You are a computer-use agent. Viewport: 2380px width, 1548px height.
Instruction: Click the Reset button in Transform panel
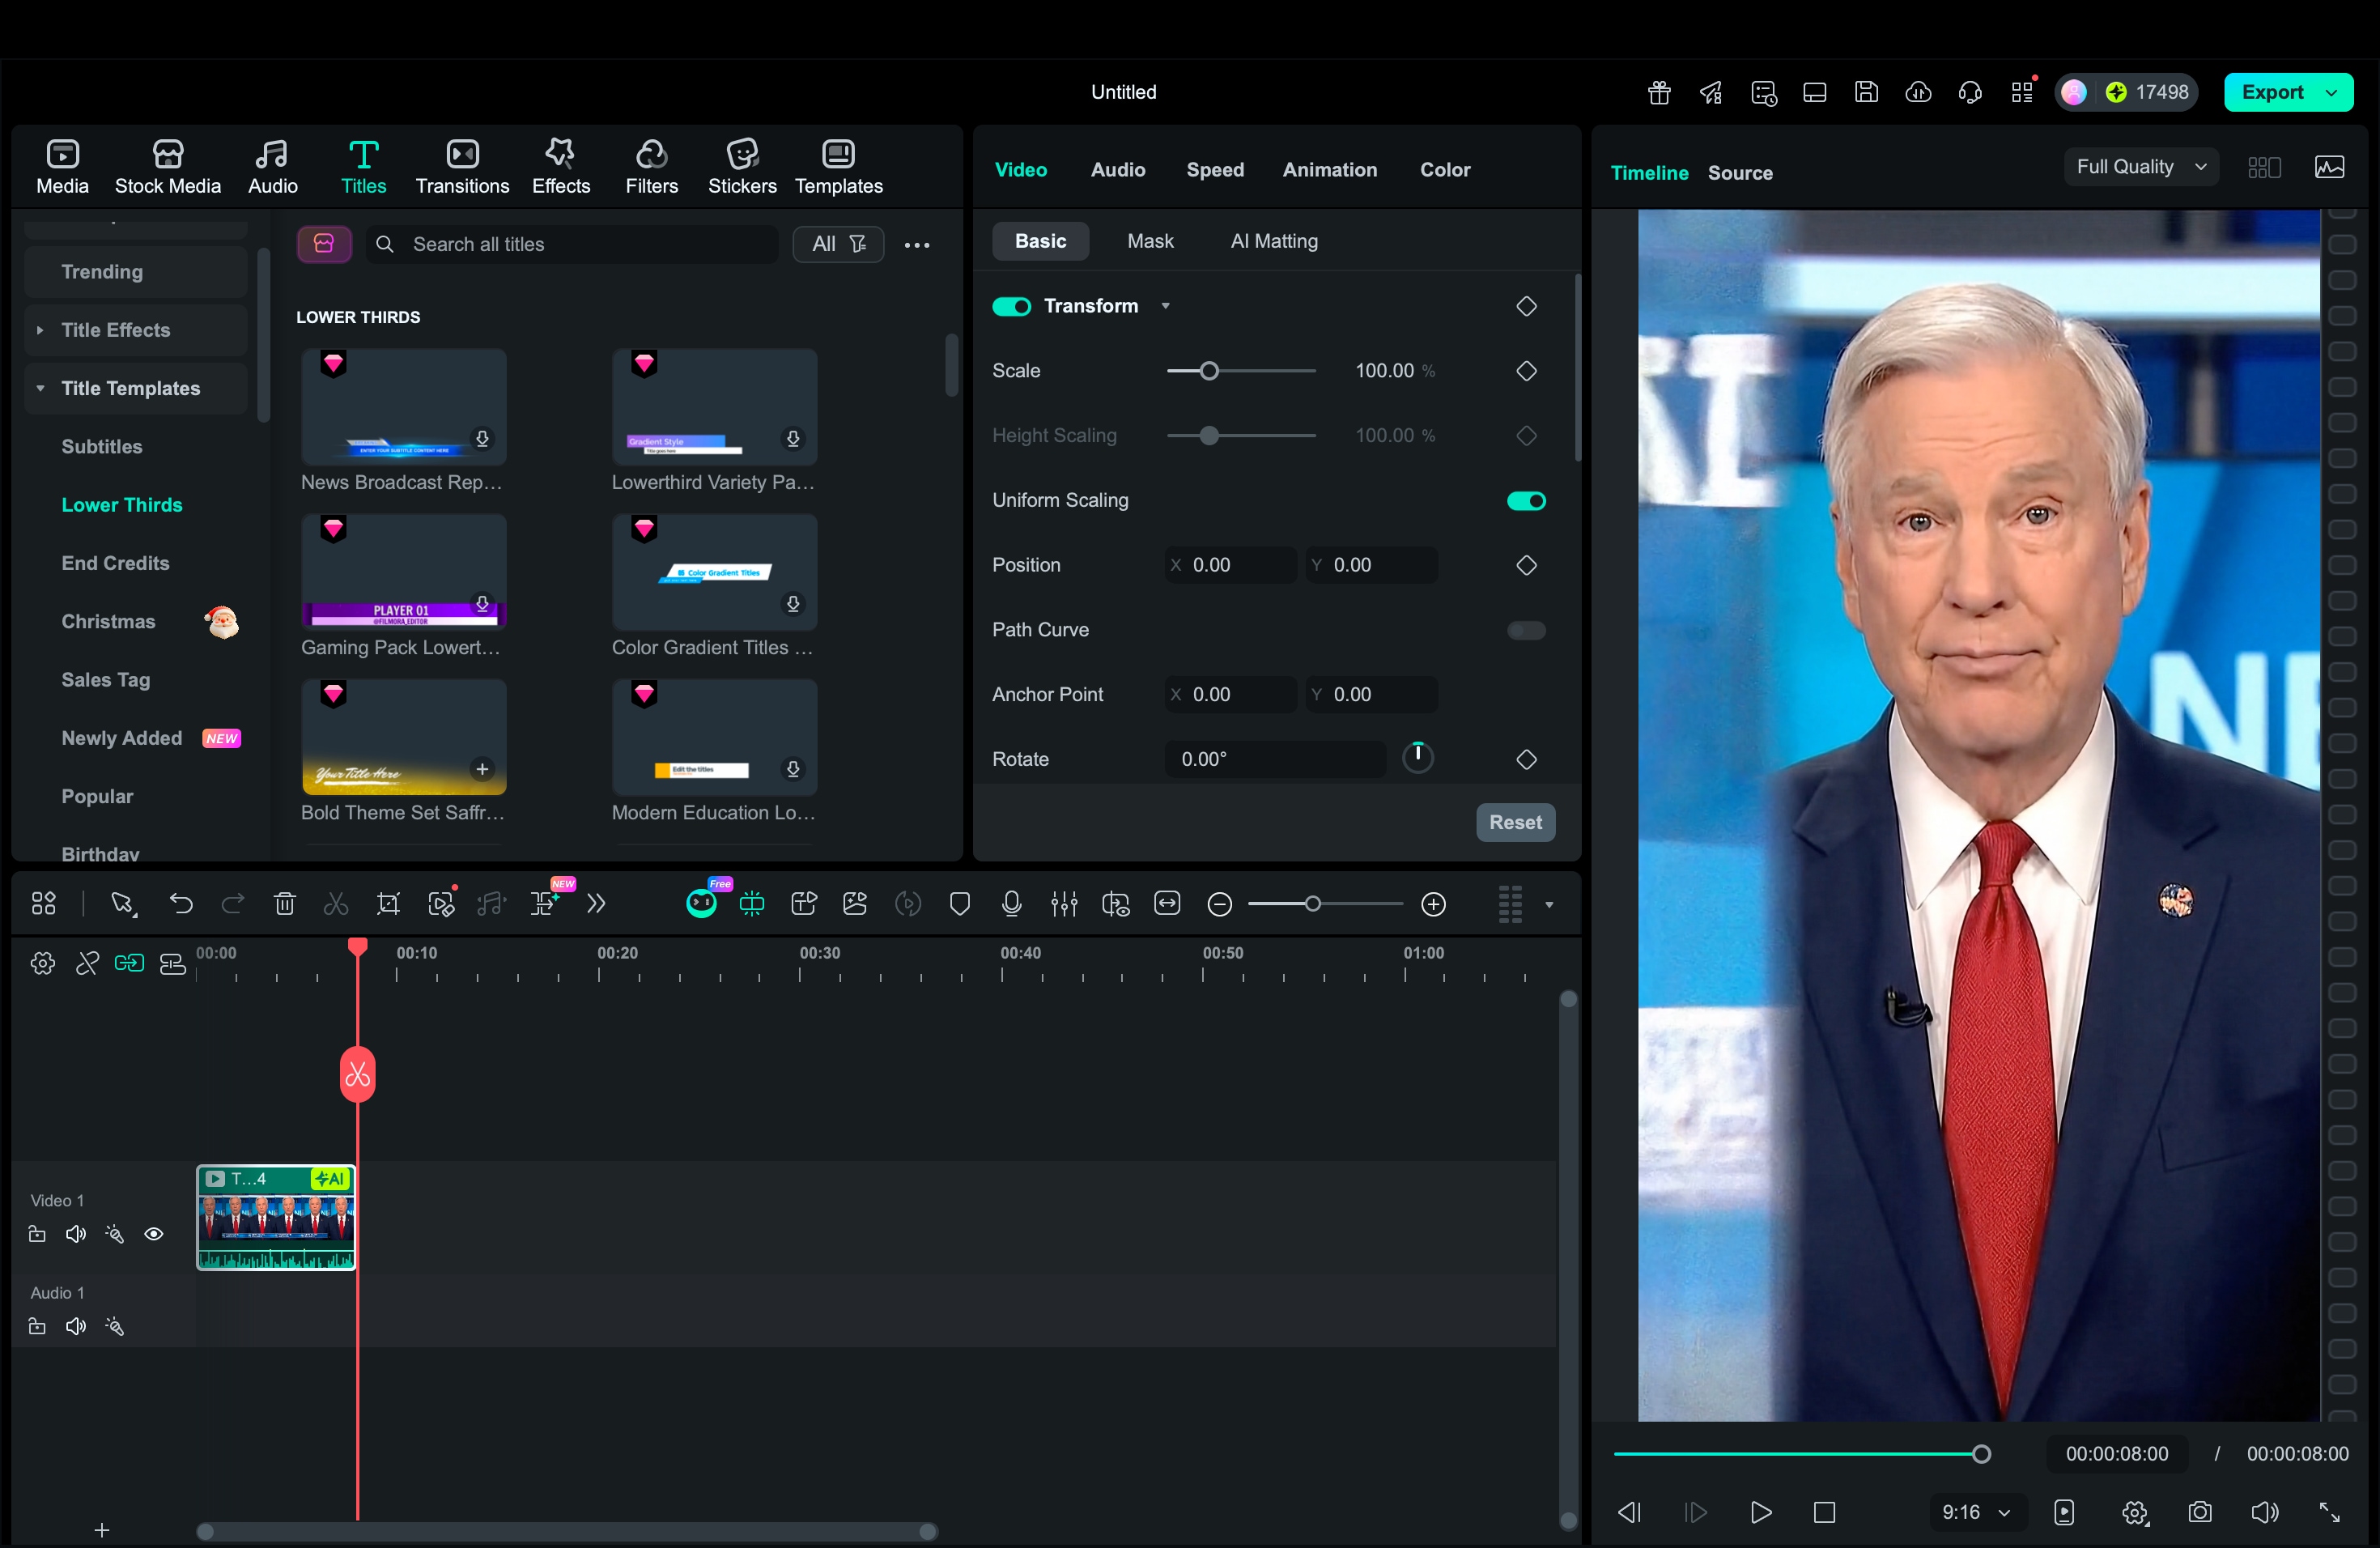(x=1515, y=822)
